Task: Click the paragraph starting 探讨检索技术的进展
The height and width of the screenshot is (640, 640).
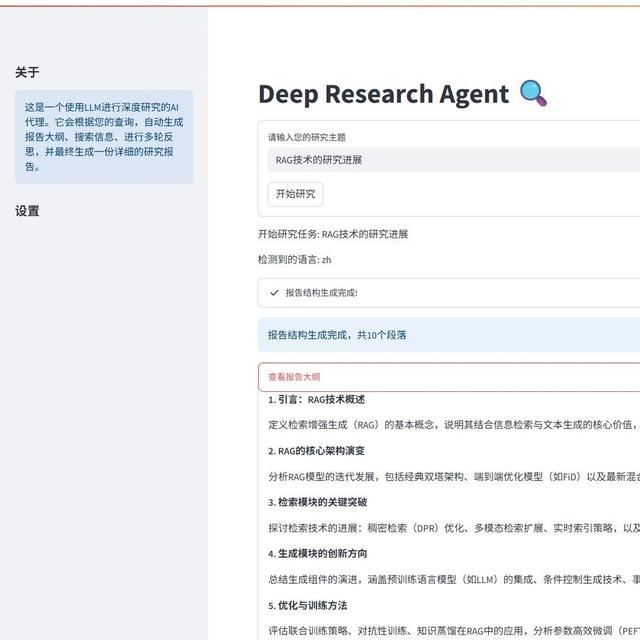Action: click(454, 528)
